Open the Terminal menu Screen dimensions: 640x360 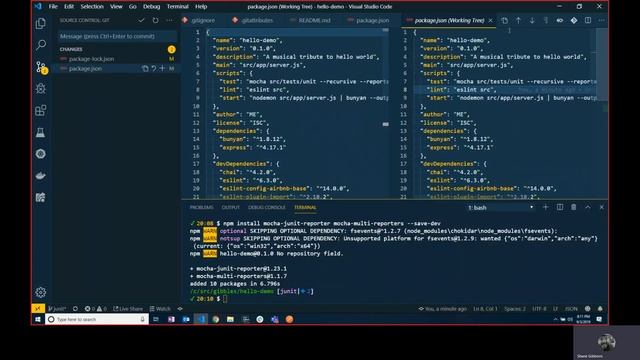pyautogui.click(x=178, y=7)
